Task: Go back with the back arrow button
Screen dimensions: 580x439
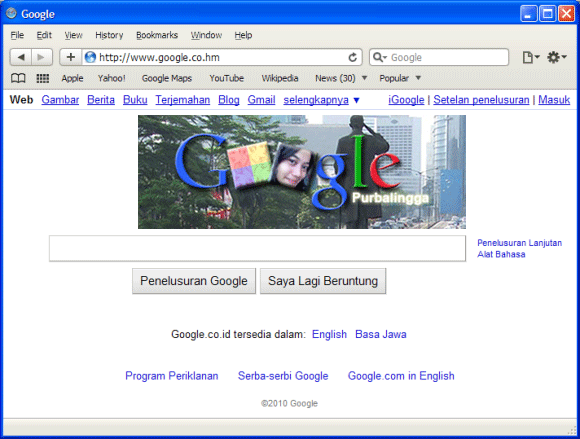Action: tap(21, 57)
